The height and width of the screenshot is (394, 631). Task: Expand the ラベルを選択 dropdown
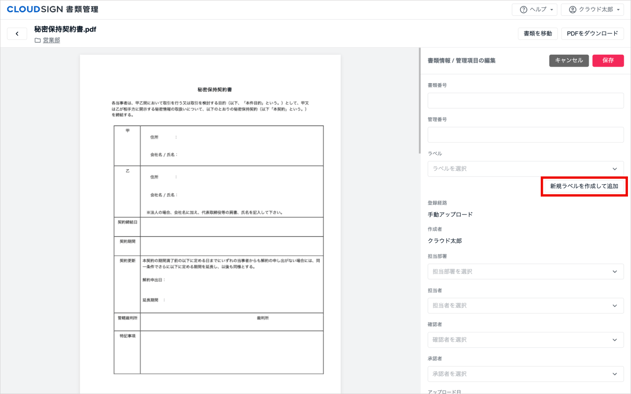[526, 169]
